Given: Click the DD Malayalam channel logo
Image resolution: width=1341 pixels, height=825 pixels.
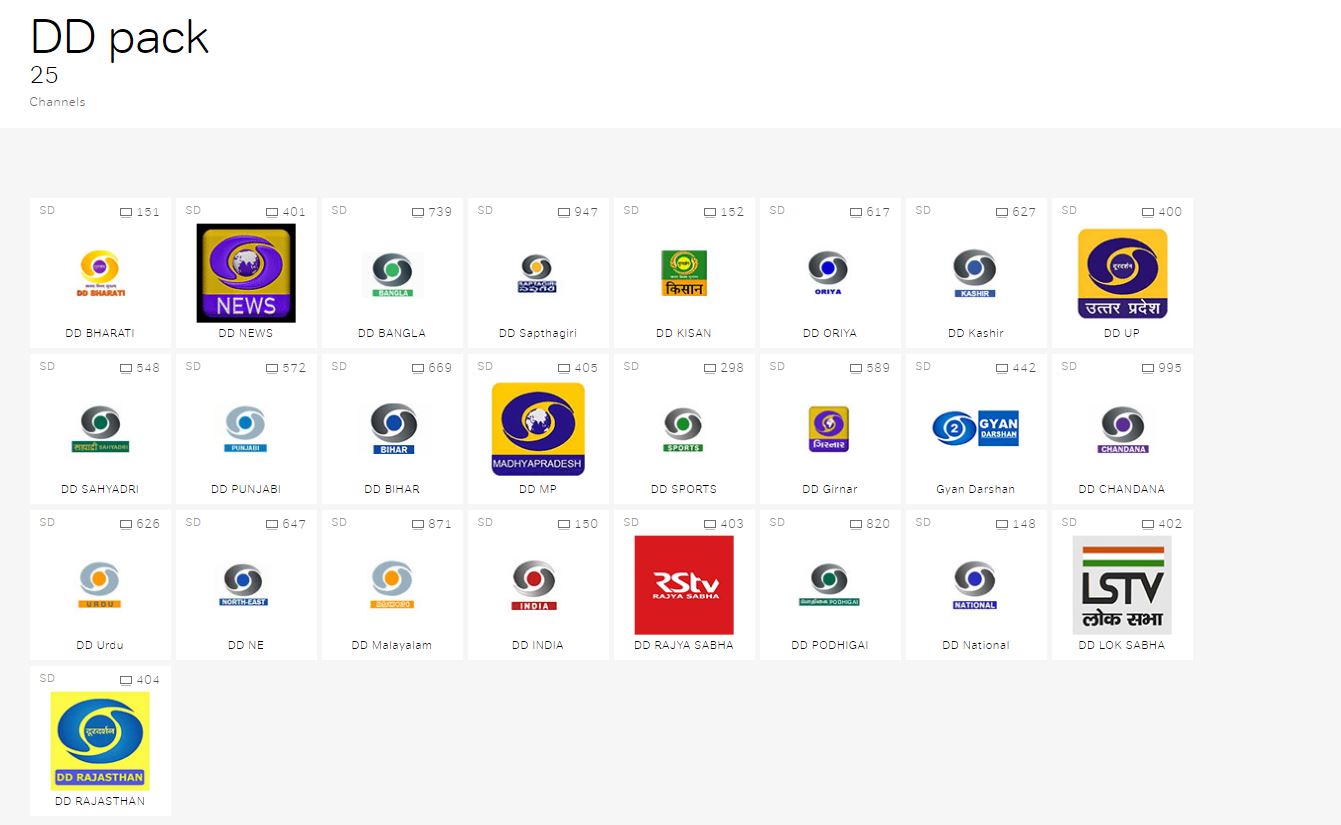Looking at the screenshot, I should (x=392, y=585).
